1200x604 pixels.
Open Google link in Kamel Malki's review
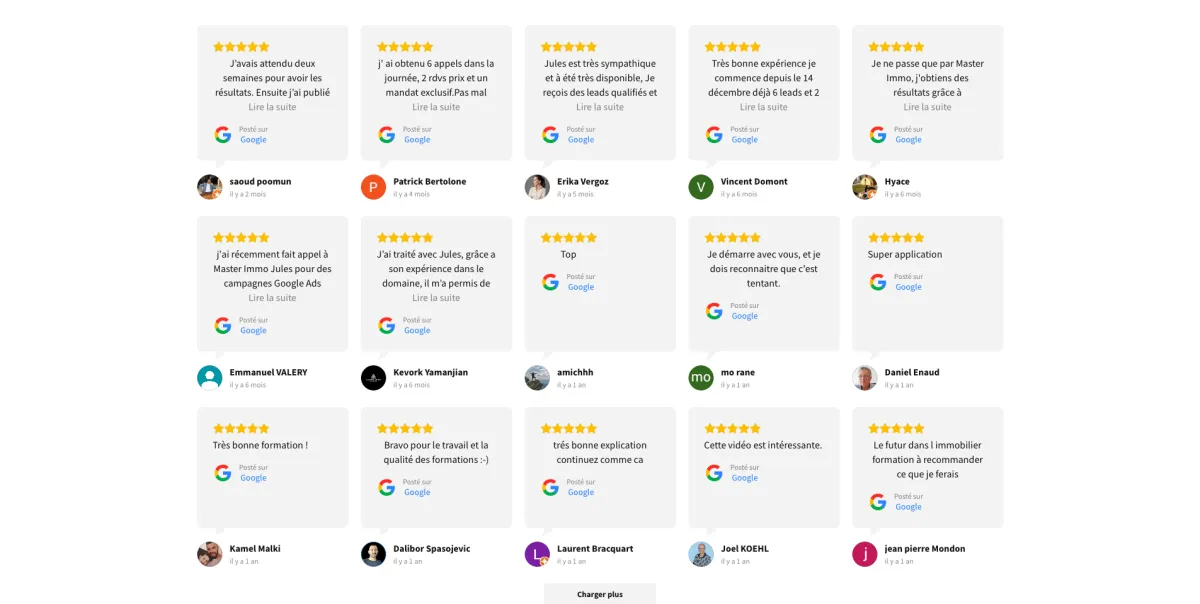pyautogui.click(x=253, y=478)
